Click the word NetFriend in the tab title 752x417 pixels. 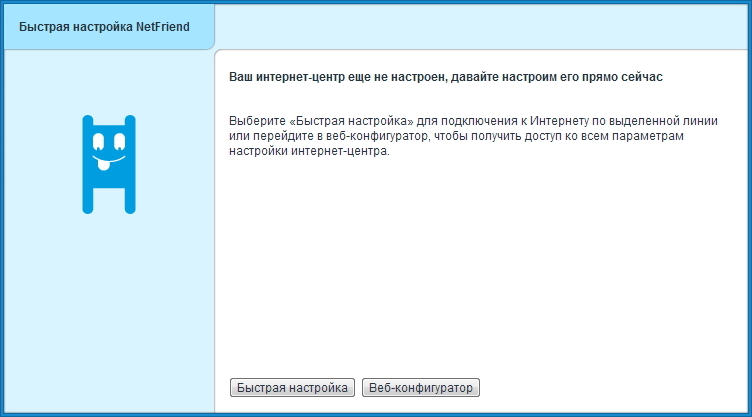click(x=163, y=27)
